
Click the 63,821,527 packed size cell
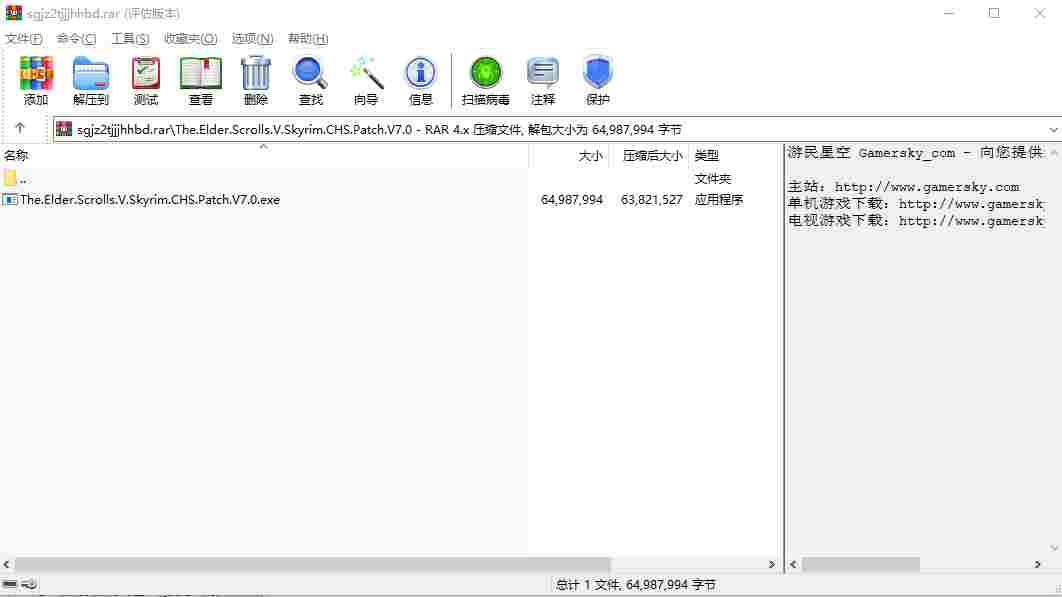click(x=652, y=200)
